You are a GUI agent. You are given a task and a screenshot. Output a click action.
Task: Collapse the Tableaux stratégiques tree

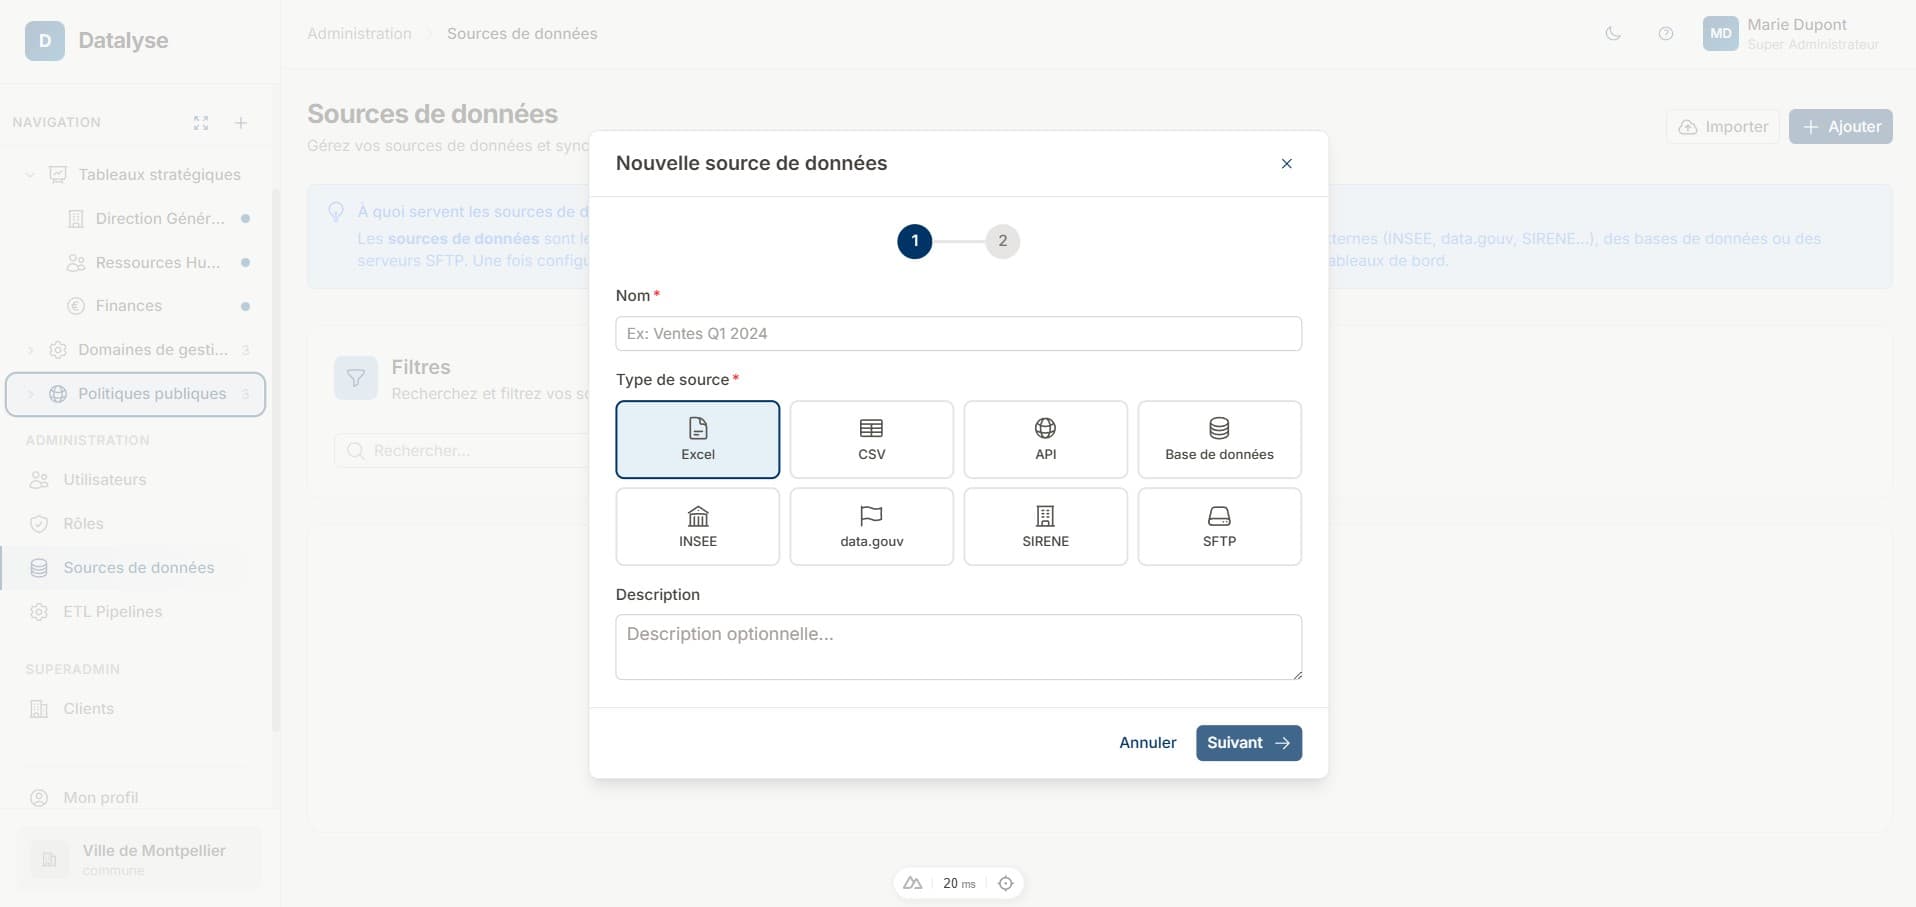point(30,175)
